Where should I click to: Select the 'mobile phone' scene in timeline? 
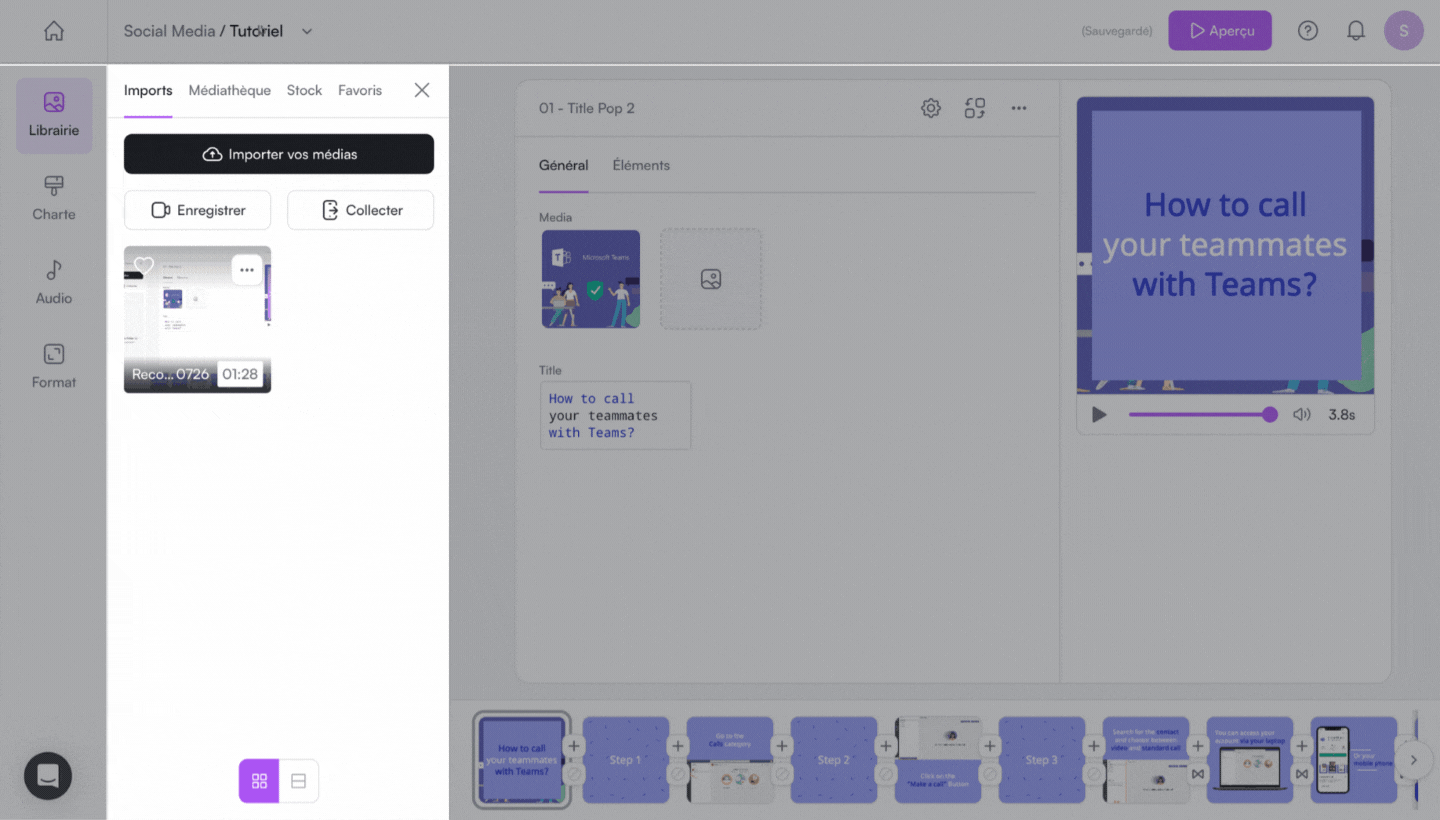(1354, 760)
